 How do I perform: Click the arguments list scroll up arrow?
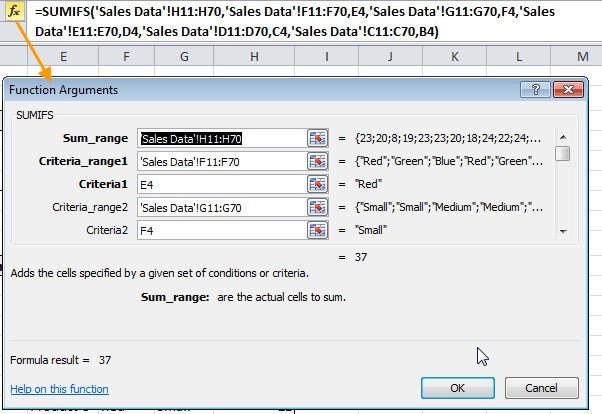click(x=563, y=136)
